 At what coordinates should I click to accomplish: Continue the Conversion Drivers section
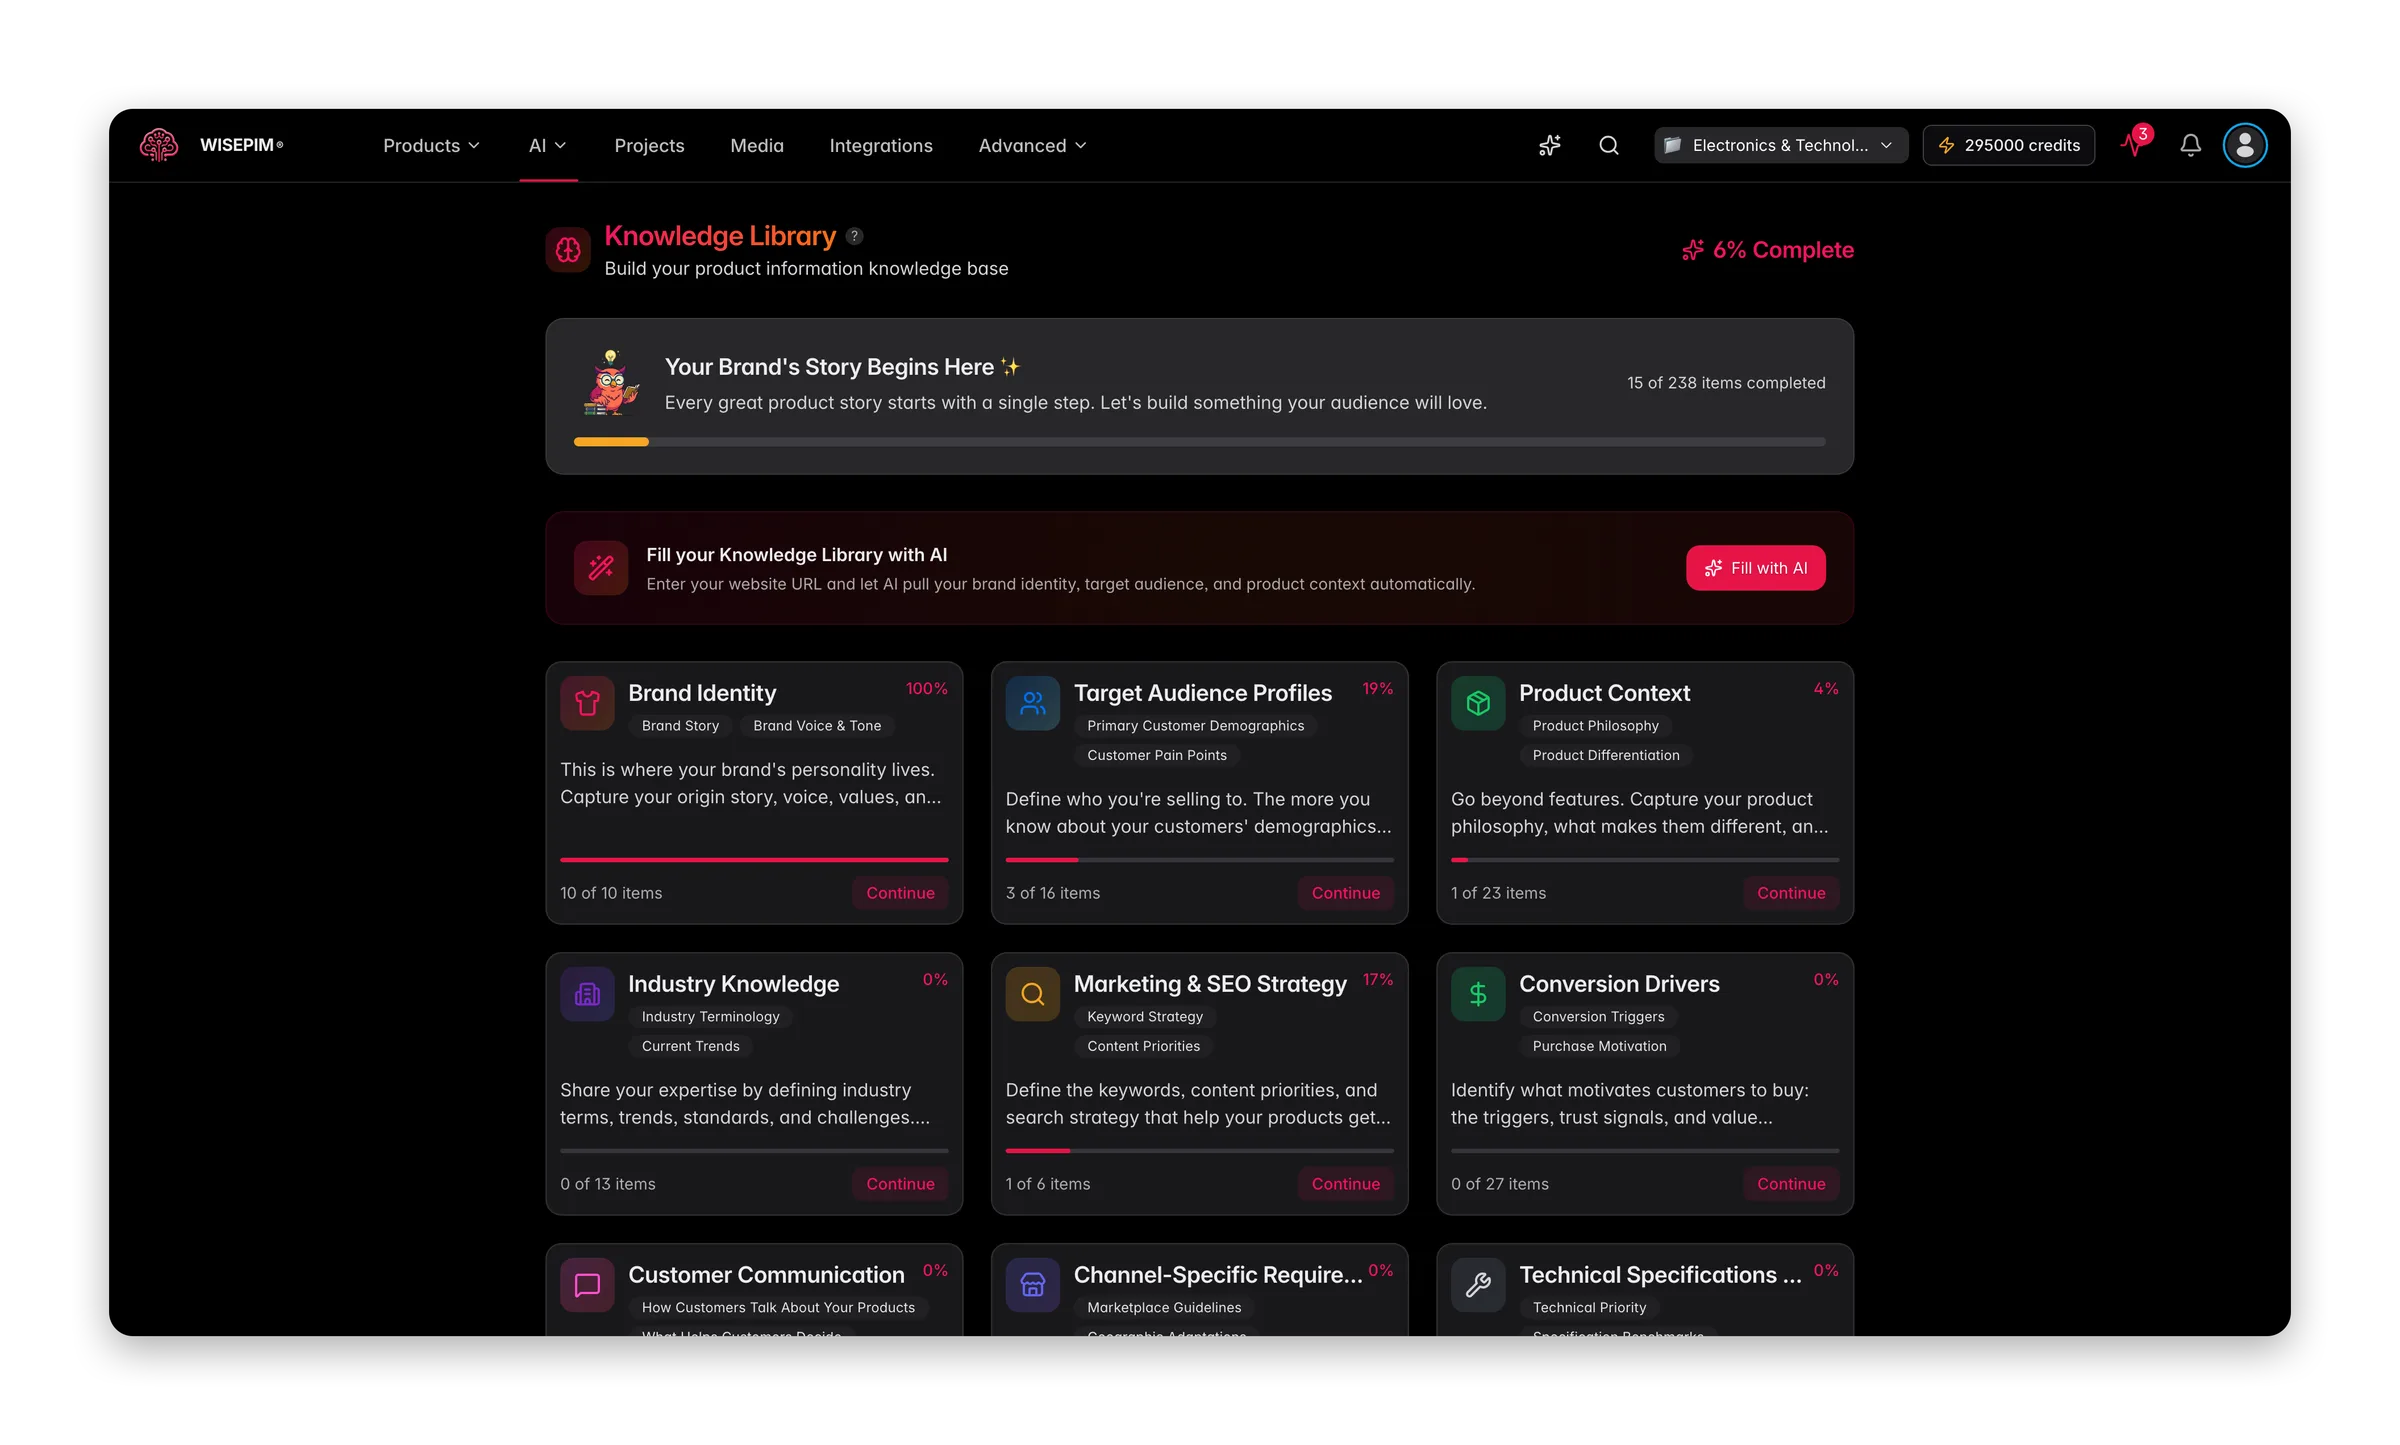click(x=1791, y=1184)
